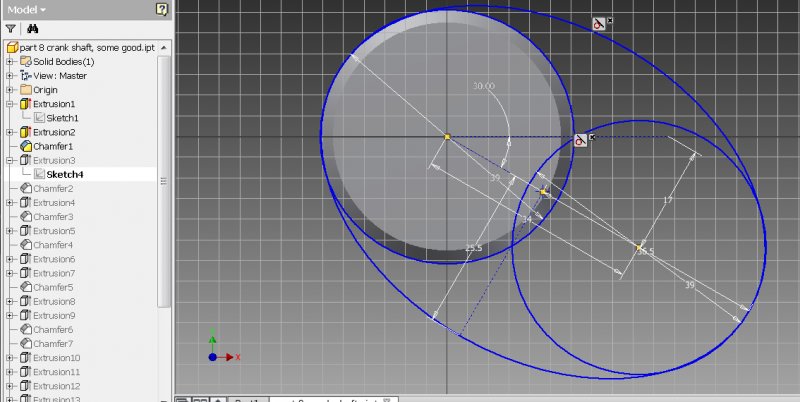Open the Model browser dropdown
Image resolution: width=800 pixels, height=402 pixels.
click(27, 10)
